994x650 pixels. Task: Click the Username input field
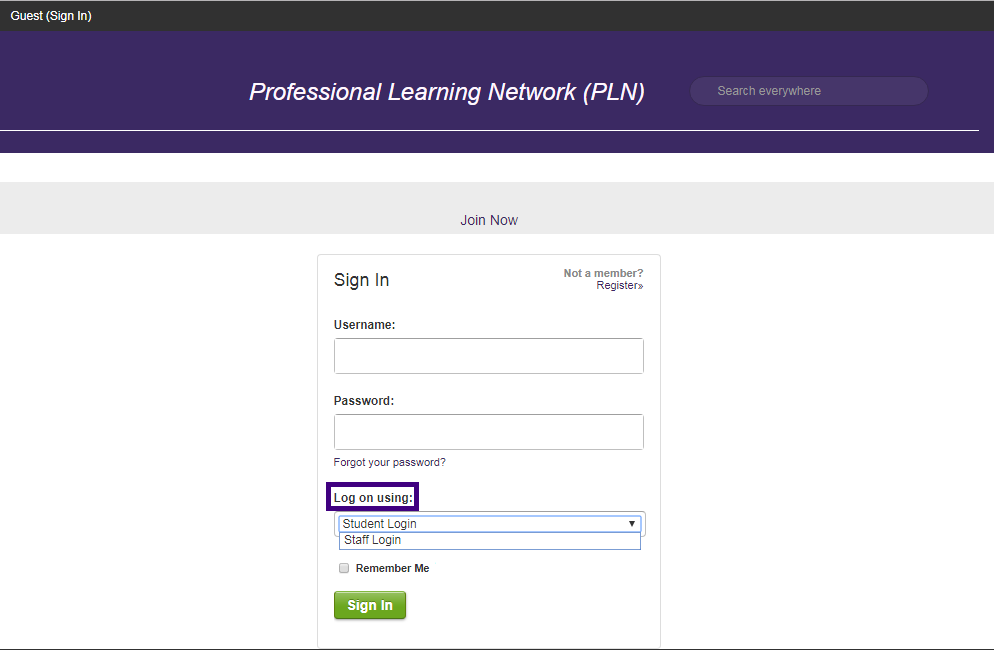[489, 356]
